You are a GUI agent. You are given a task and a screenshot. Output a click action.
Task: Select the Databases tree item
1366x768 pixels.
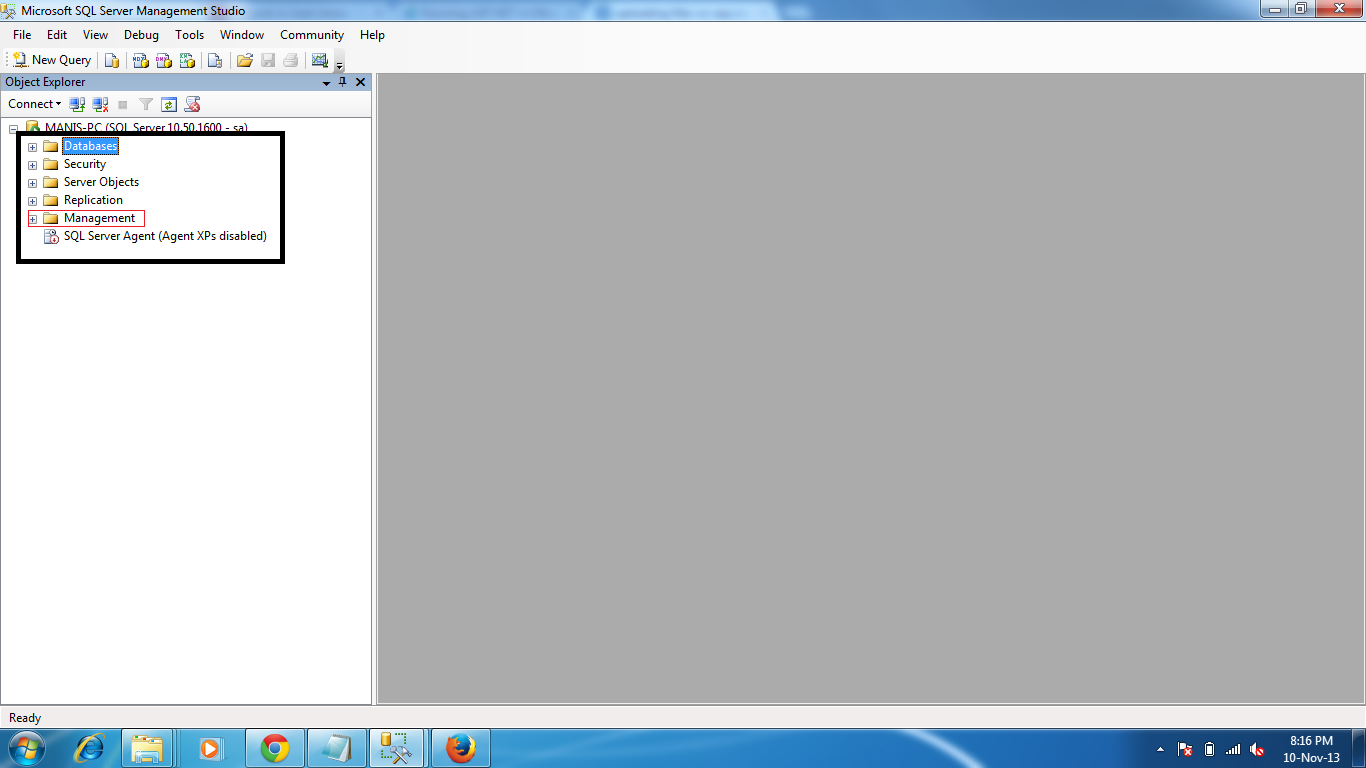click(x=90, y=146)
